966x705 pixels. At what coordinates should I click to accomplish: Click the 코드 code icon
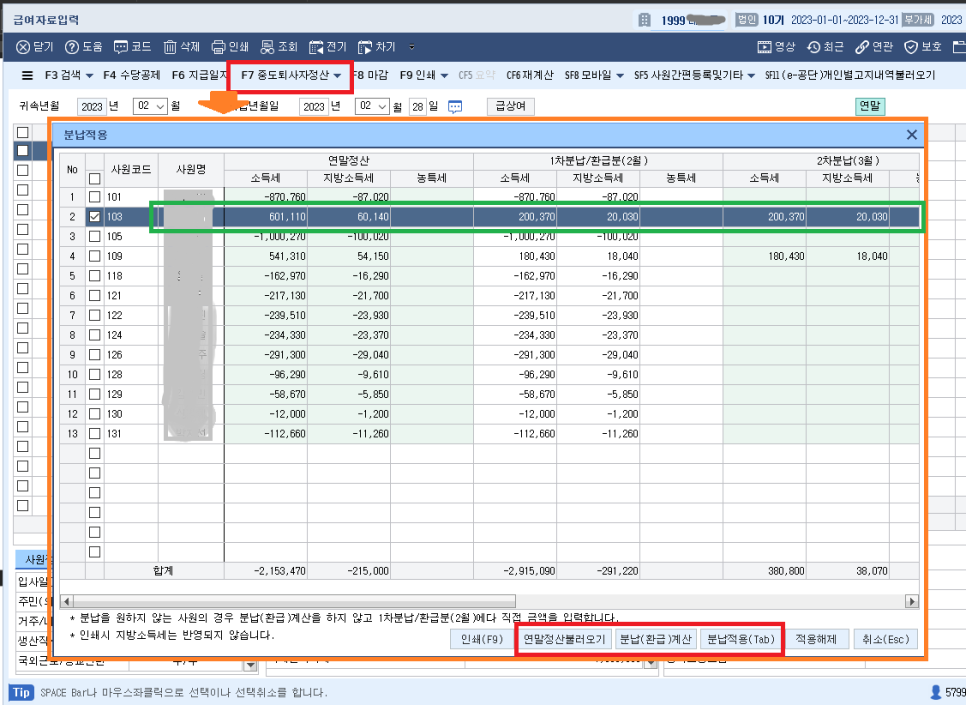click(121, 47)
